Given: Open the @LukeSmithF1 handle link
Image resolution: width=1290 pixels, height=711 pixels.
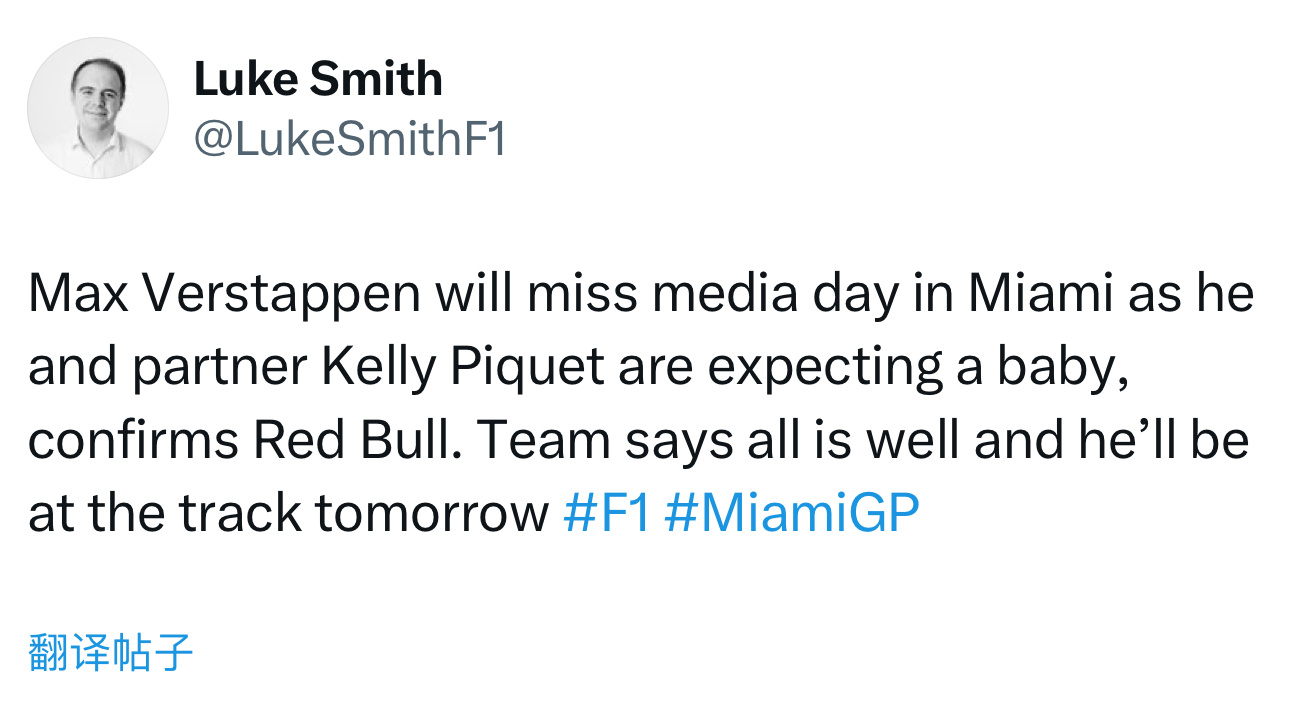Looking at the screenshot, I should click(x=350, y=140).
